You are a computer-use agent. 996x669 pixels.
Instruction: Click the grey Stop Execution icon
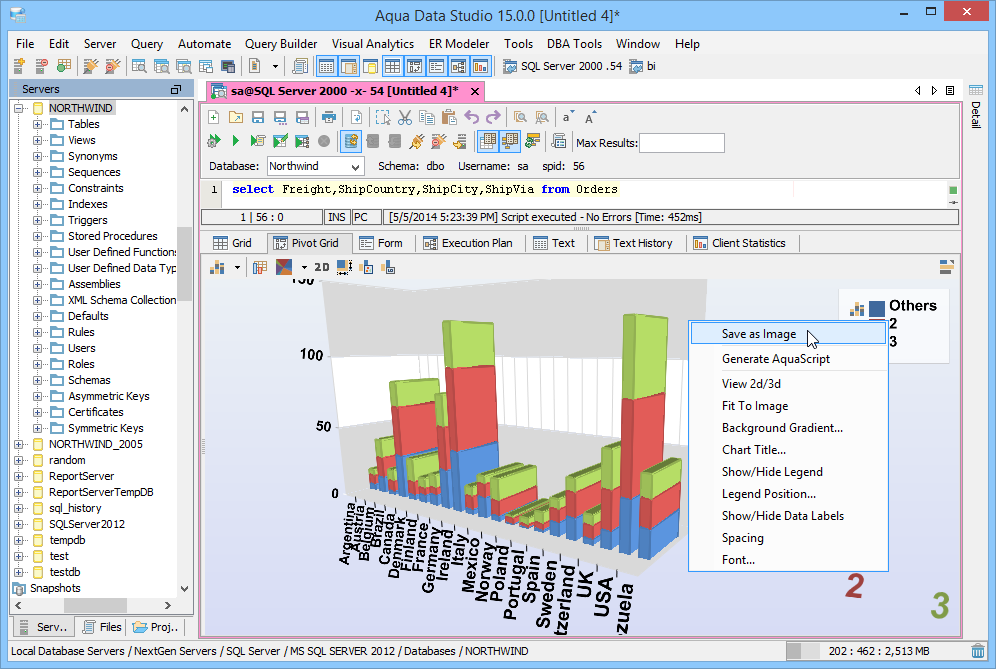pos(324,141)
